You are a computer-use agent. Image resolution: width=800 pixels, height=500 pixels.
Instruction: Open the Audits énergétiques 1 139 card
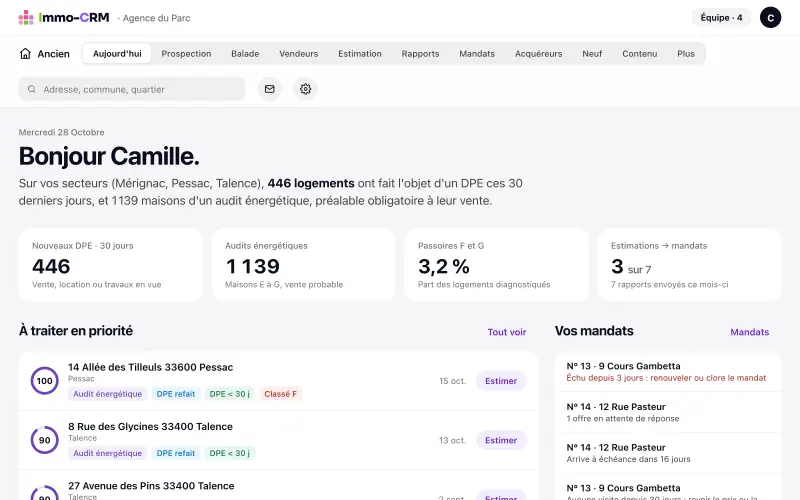click(x=304, y=265)
